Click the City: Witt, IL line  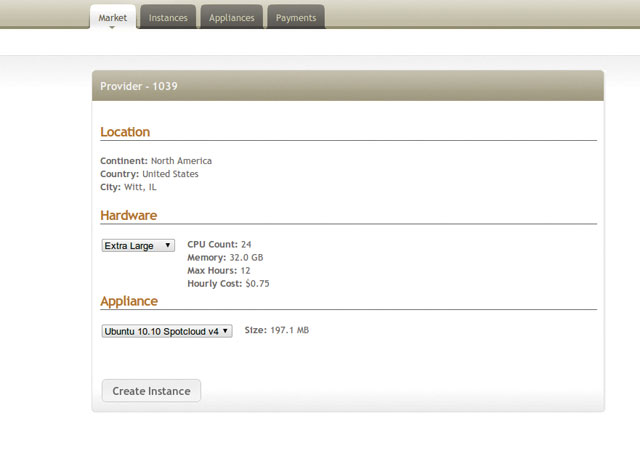[128, 187]
